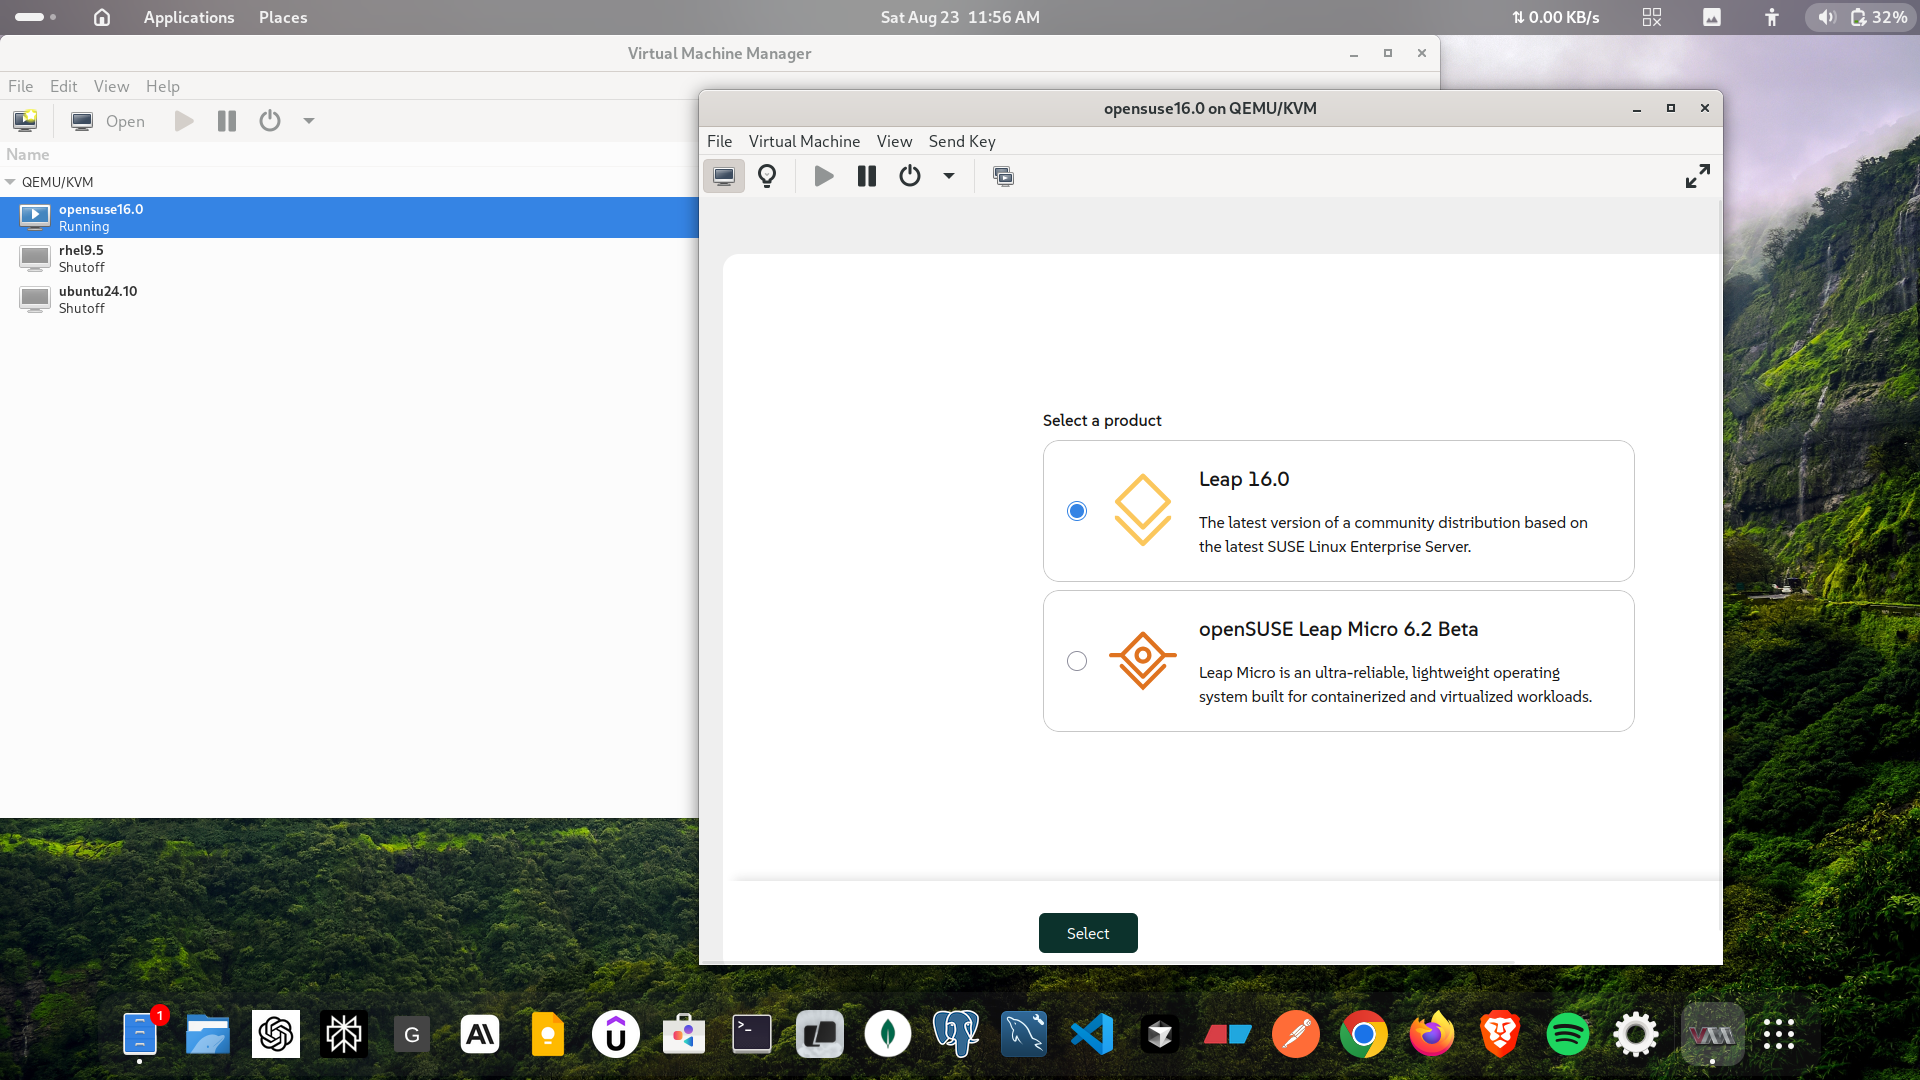The image size is (1920, 1080).
Task: Launch Spotify from the dock
Action: pos(1568,1034)
